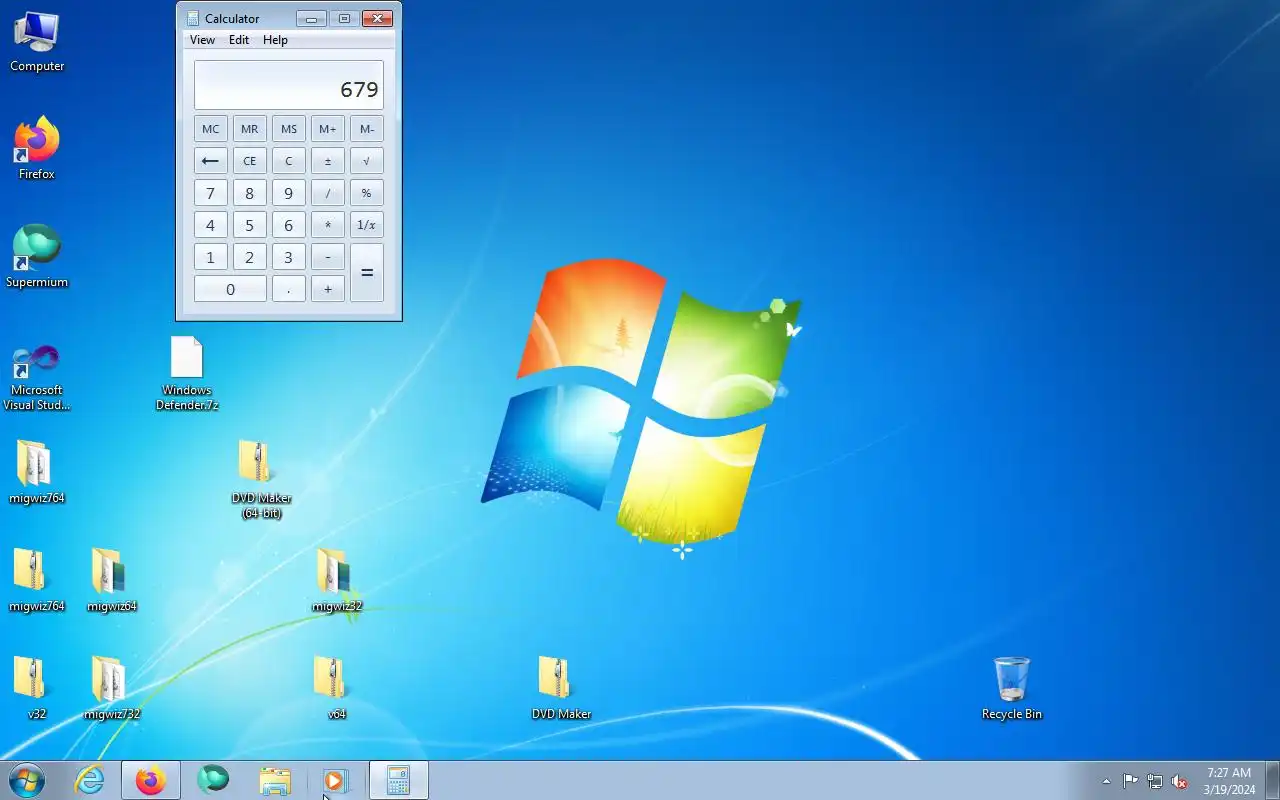
Task: Select the Firefox desktop shortcut
Action: (37, 149)
